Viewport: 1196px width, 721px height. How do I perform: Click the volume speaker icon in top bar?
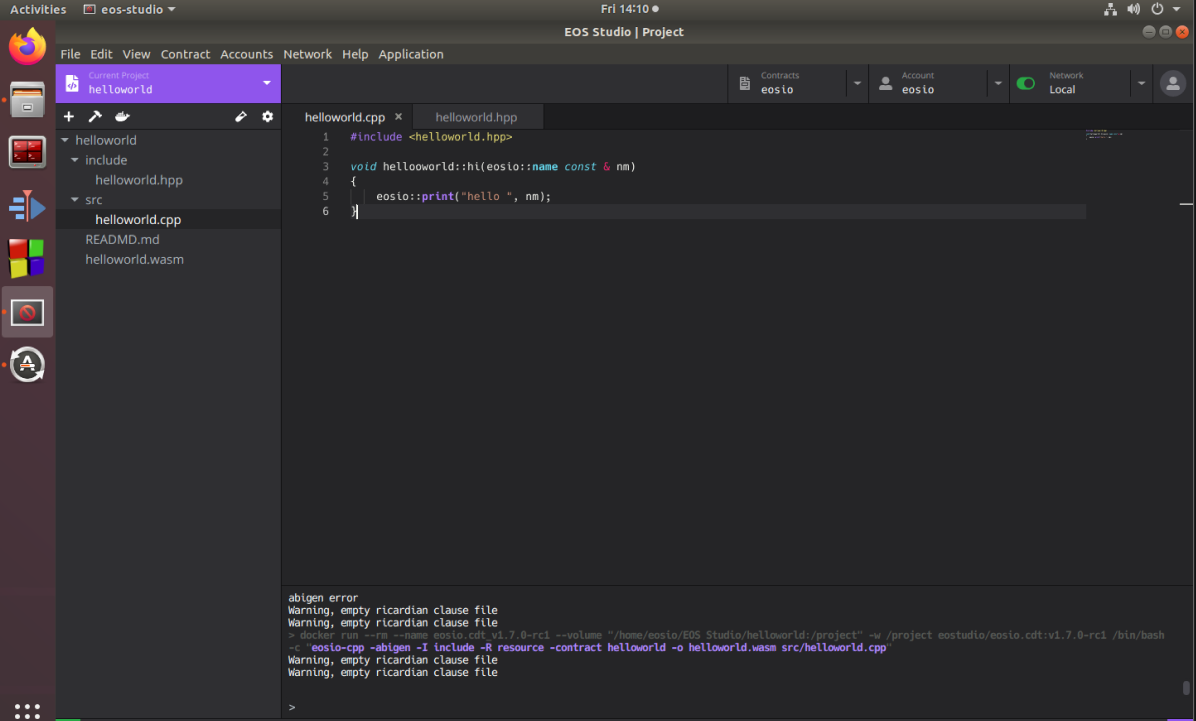click(1134, 9)
